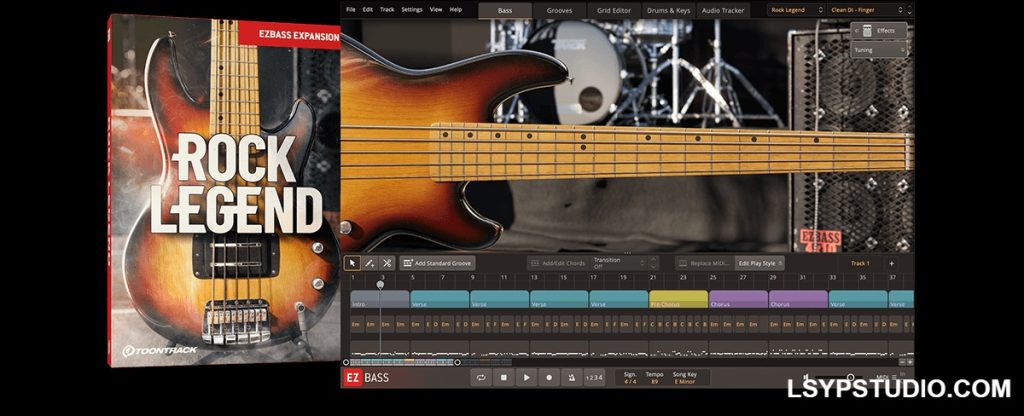
Task: Toggle the metronome icon
Action: point(571,377)
